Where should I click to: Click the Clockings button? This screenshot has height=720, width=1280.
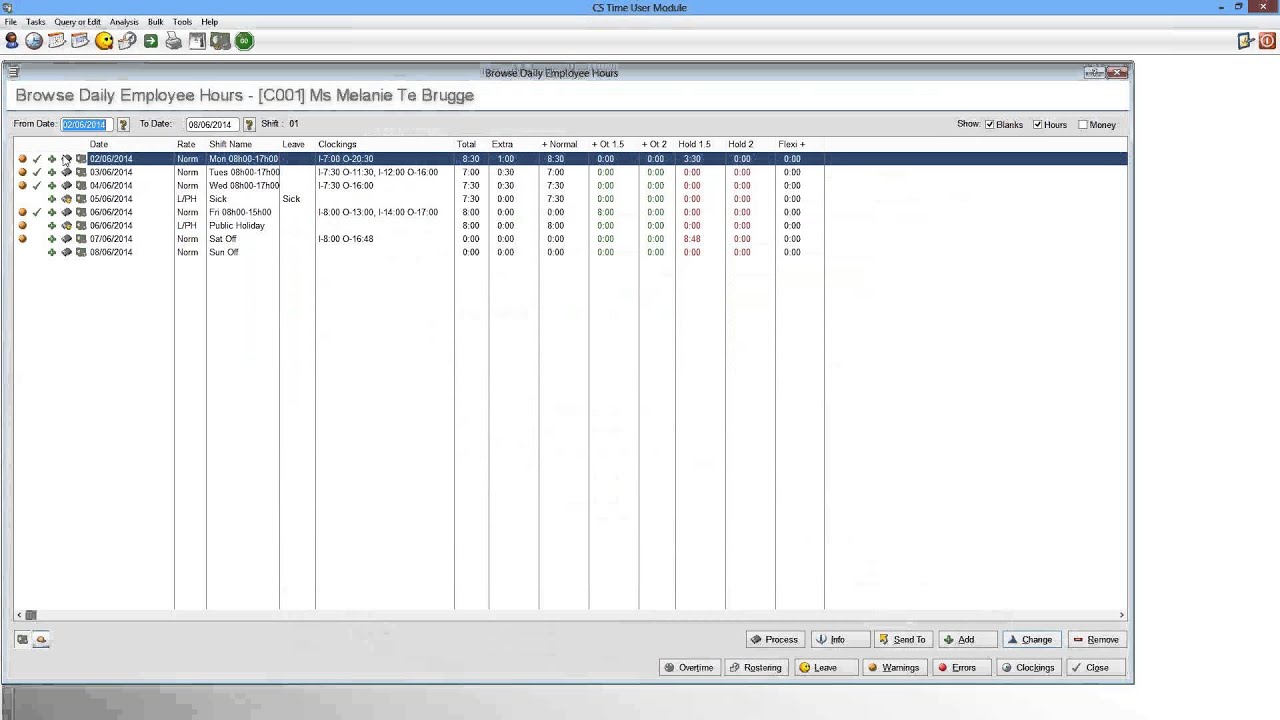click(x=1029, y=668)
